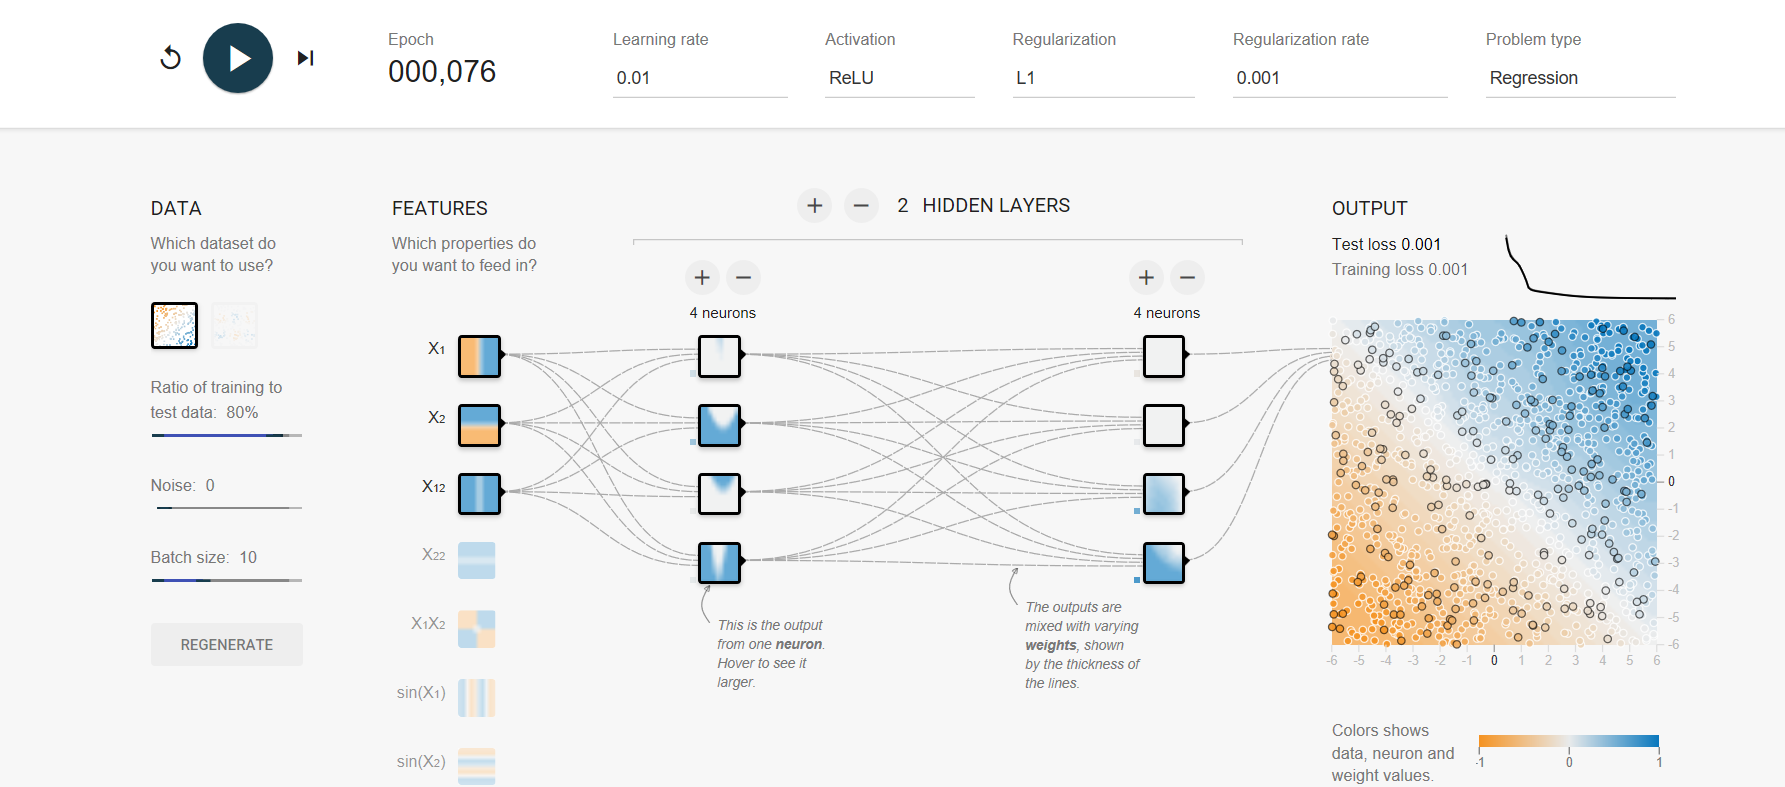Open the Regularization rate dropdown
1785x787 pixels.
click(x=1340, y=78)
